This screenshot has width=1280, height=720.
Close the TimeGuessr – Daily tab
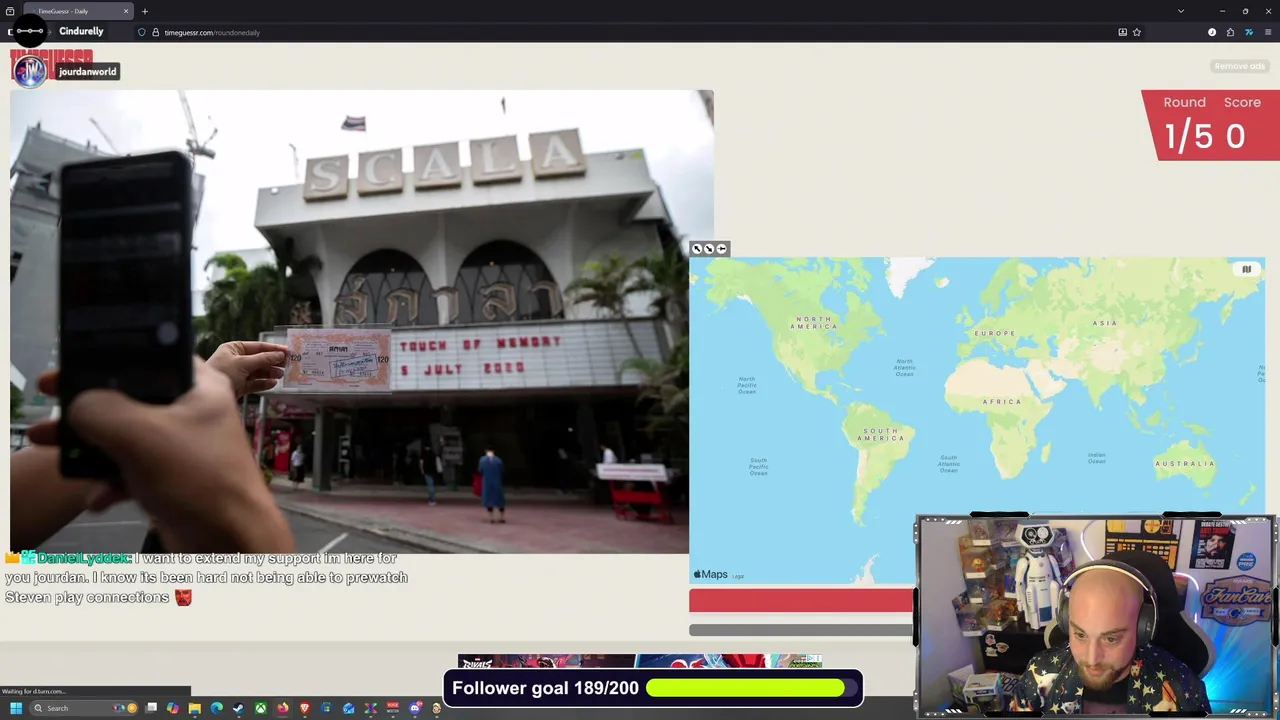pos(126,11)
